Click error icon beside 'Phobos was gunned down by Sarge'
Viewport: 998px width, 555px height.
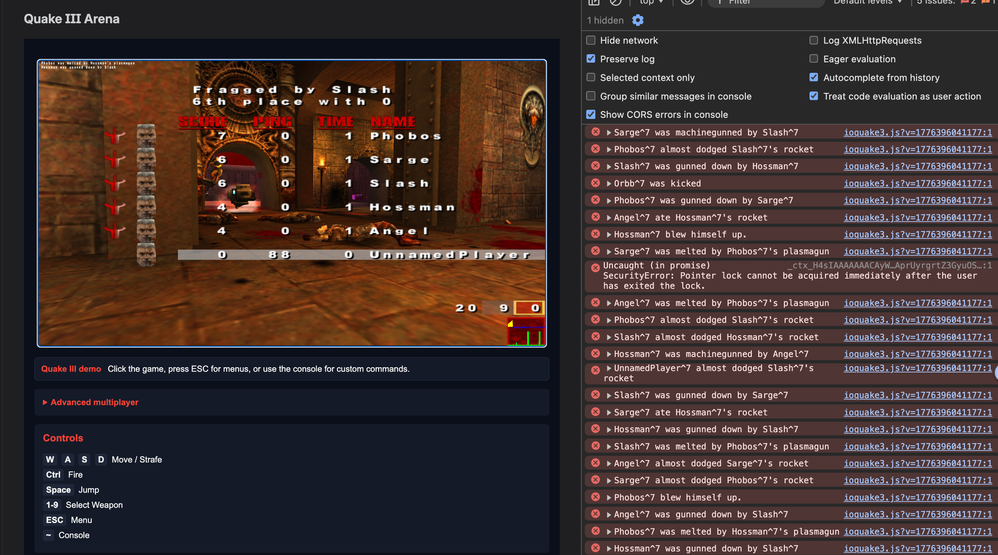click(x=595, y=200)
